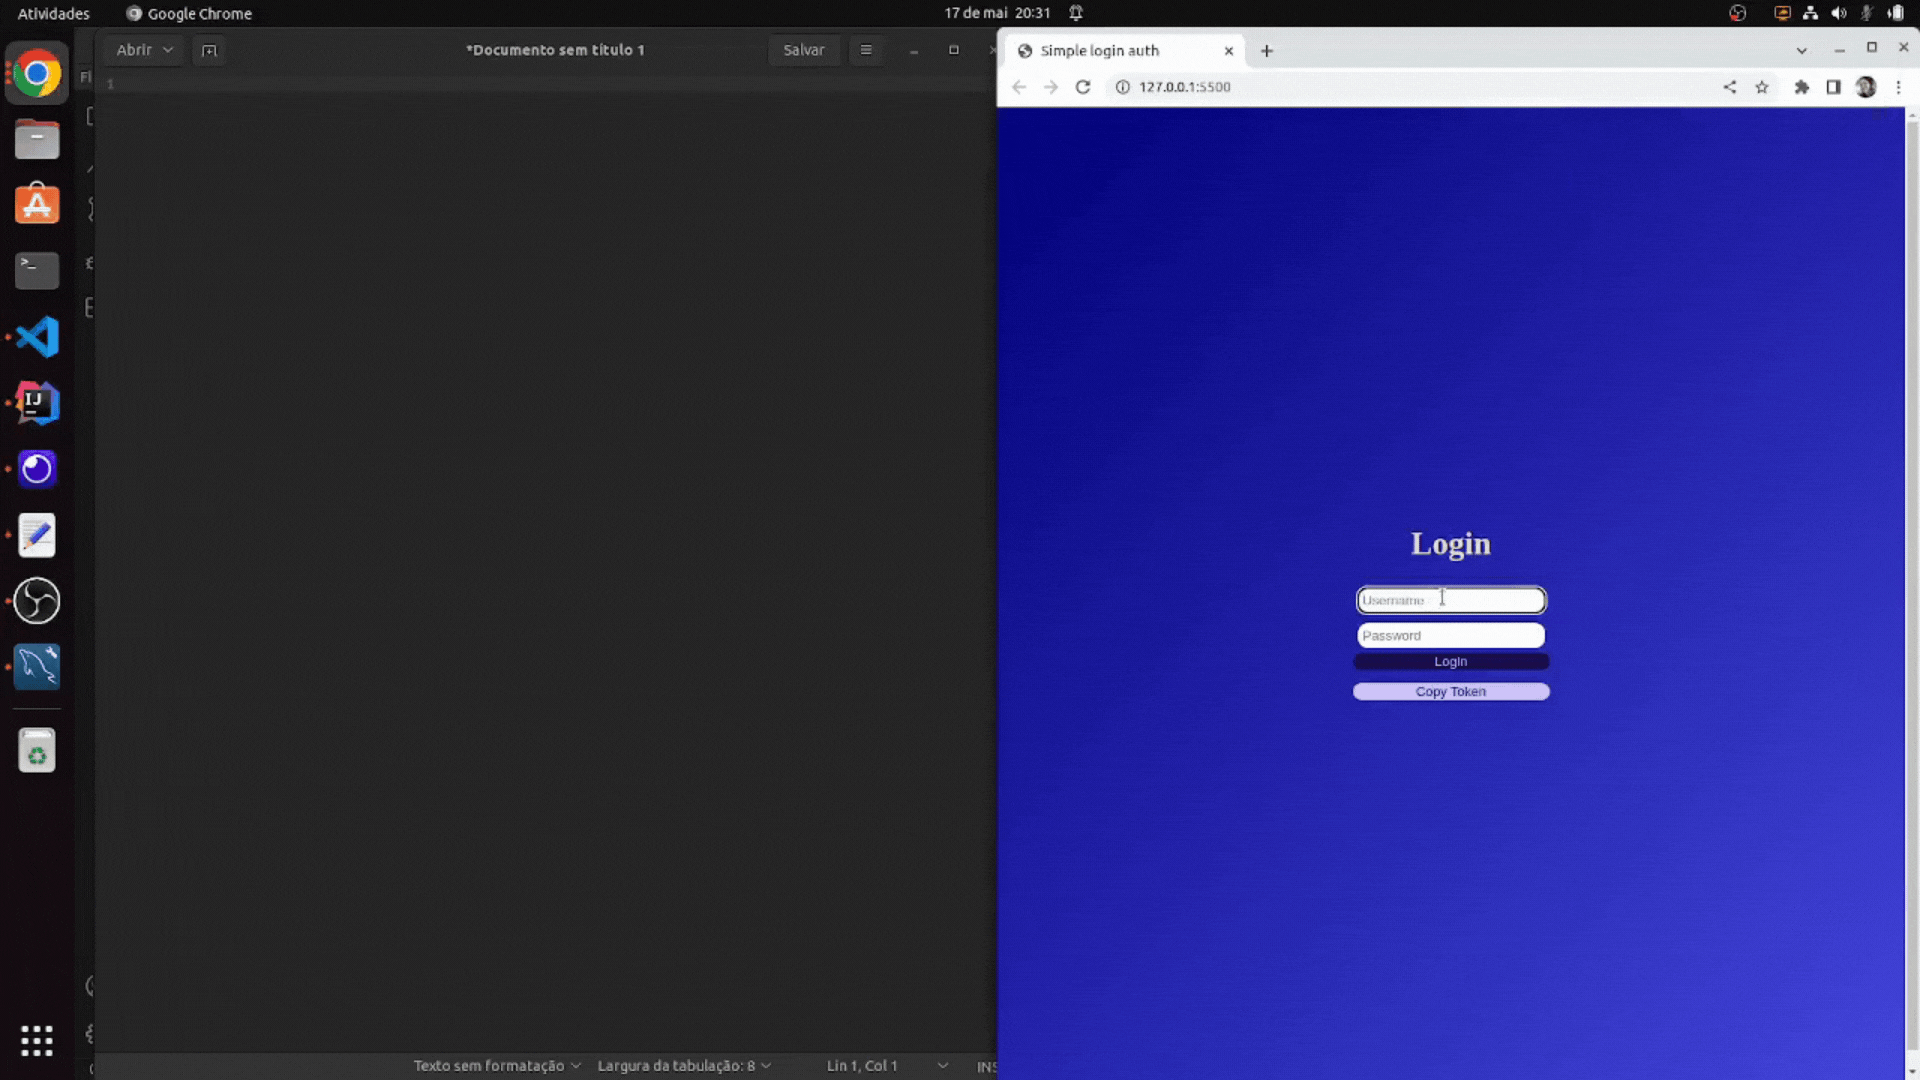The width and height of the screenshot is (1920, 1080).
Task: Toggle INS insert mode in status bar
Action: [x=985, y=1066]
